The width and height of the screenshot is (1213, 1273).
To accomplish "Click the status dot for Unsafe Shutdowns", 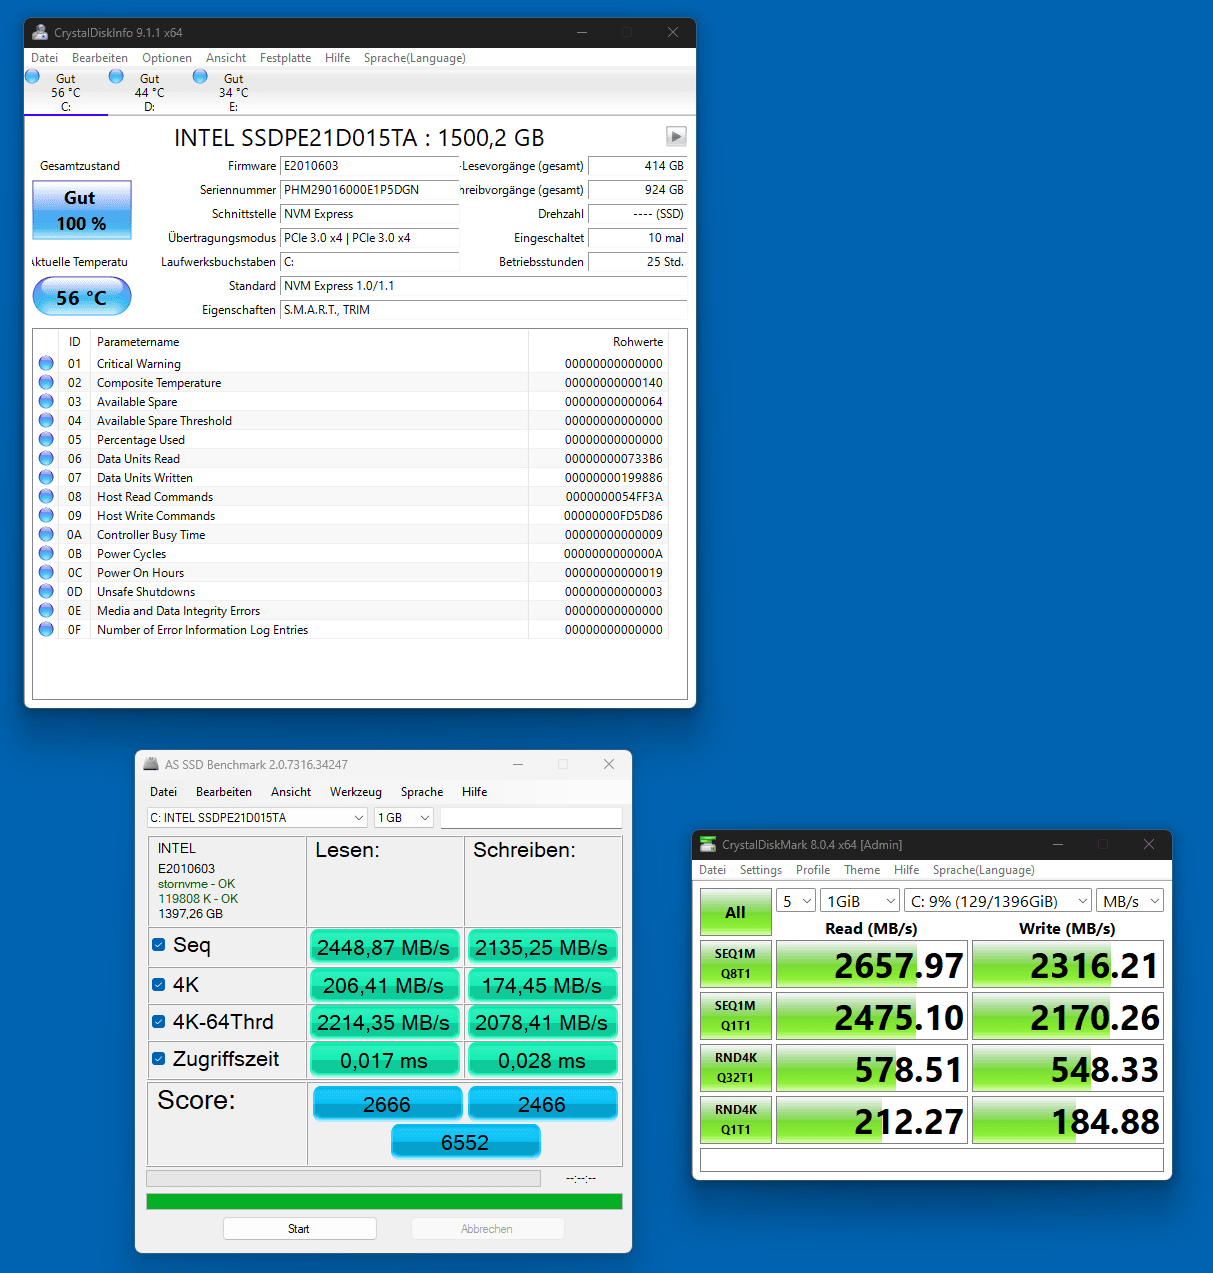I will point(46,591).
